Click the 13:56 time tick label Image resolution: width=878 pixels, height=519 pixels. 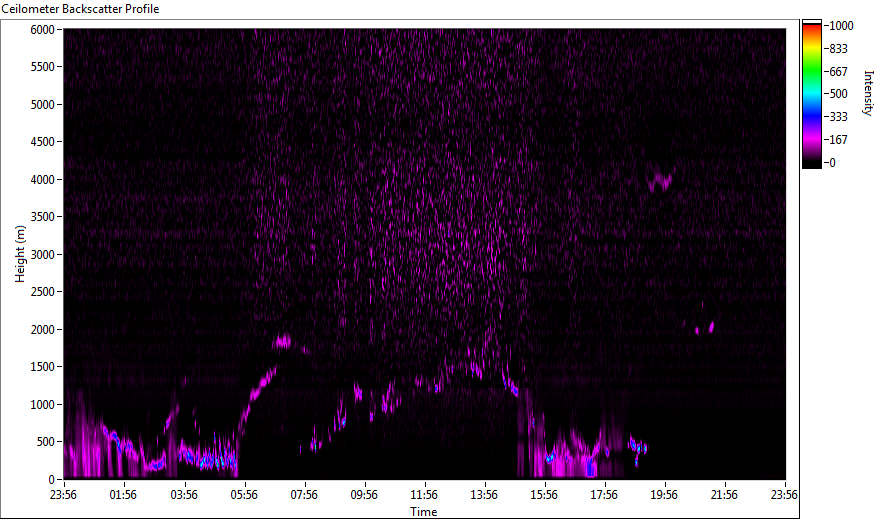coord(484,495)
